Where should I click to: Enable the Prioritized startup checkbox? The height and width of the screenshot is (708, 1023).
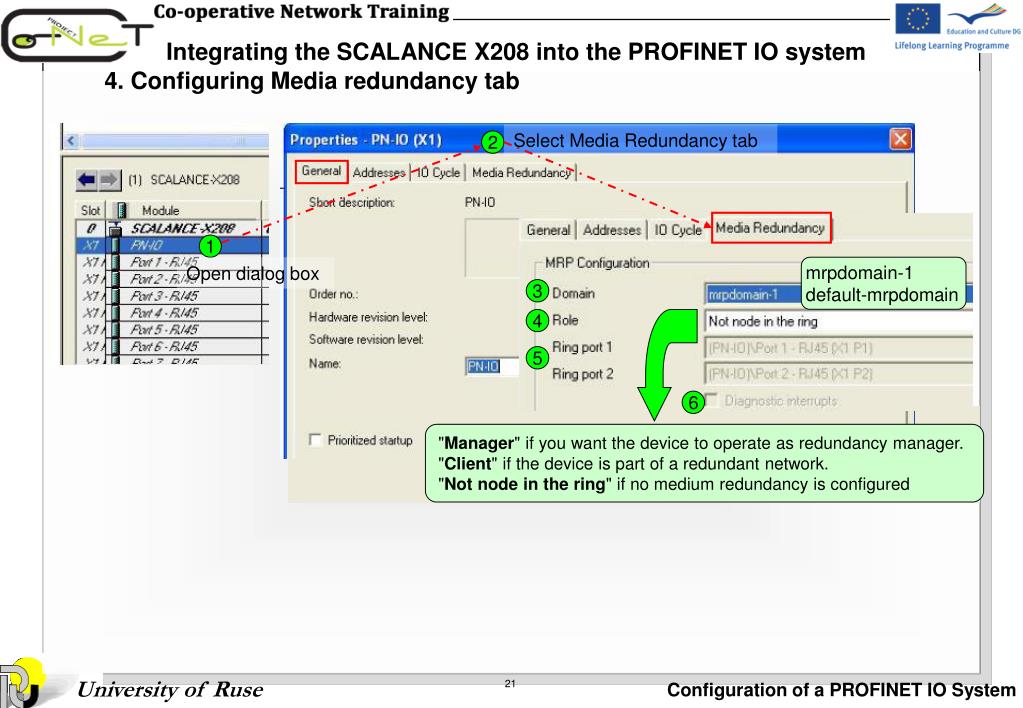(x=315, y=440)
